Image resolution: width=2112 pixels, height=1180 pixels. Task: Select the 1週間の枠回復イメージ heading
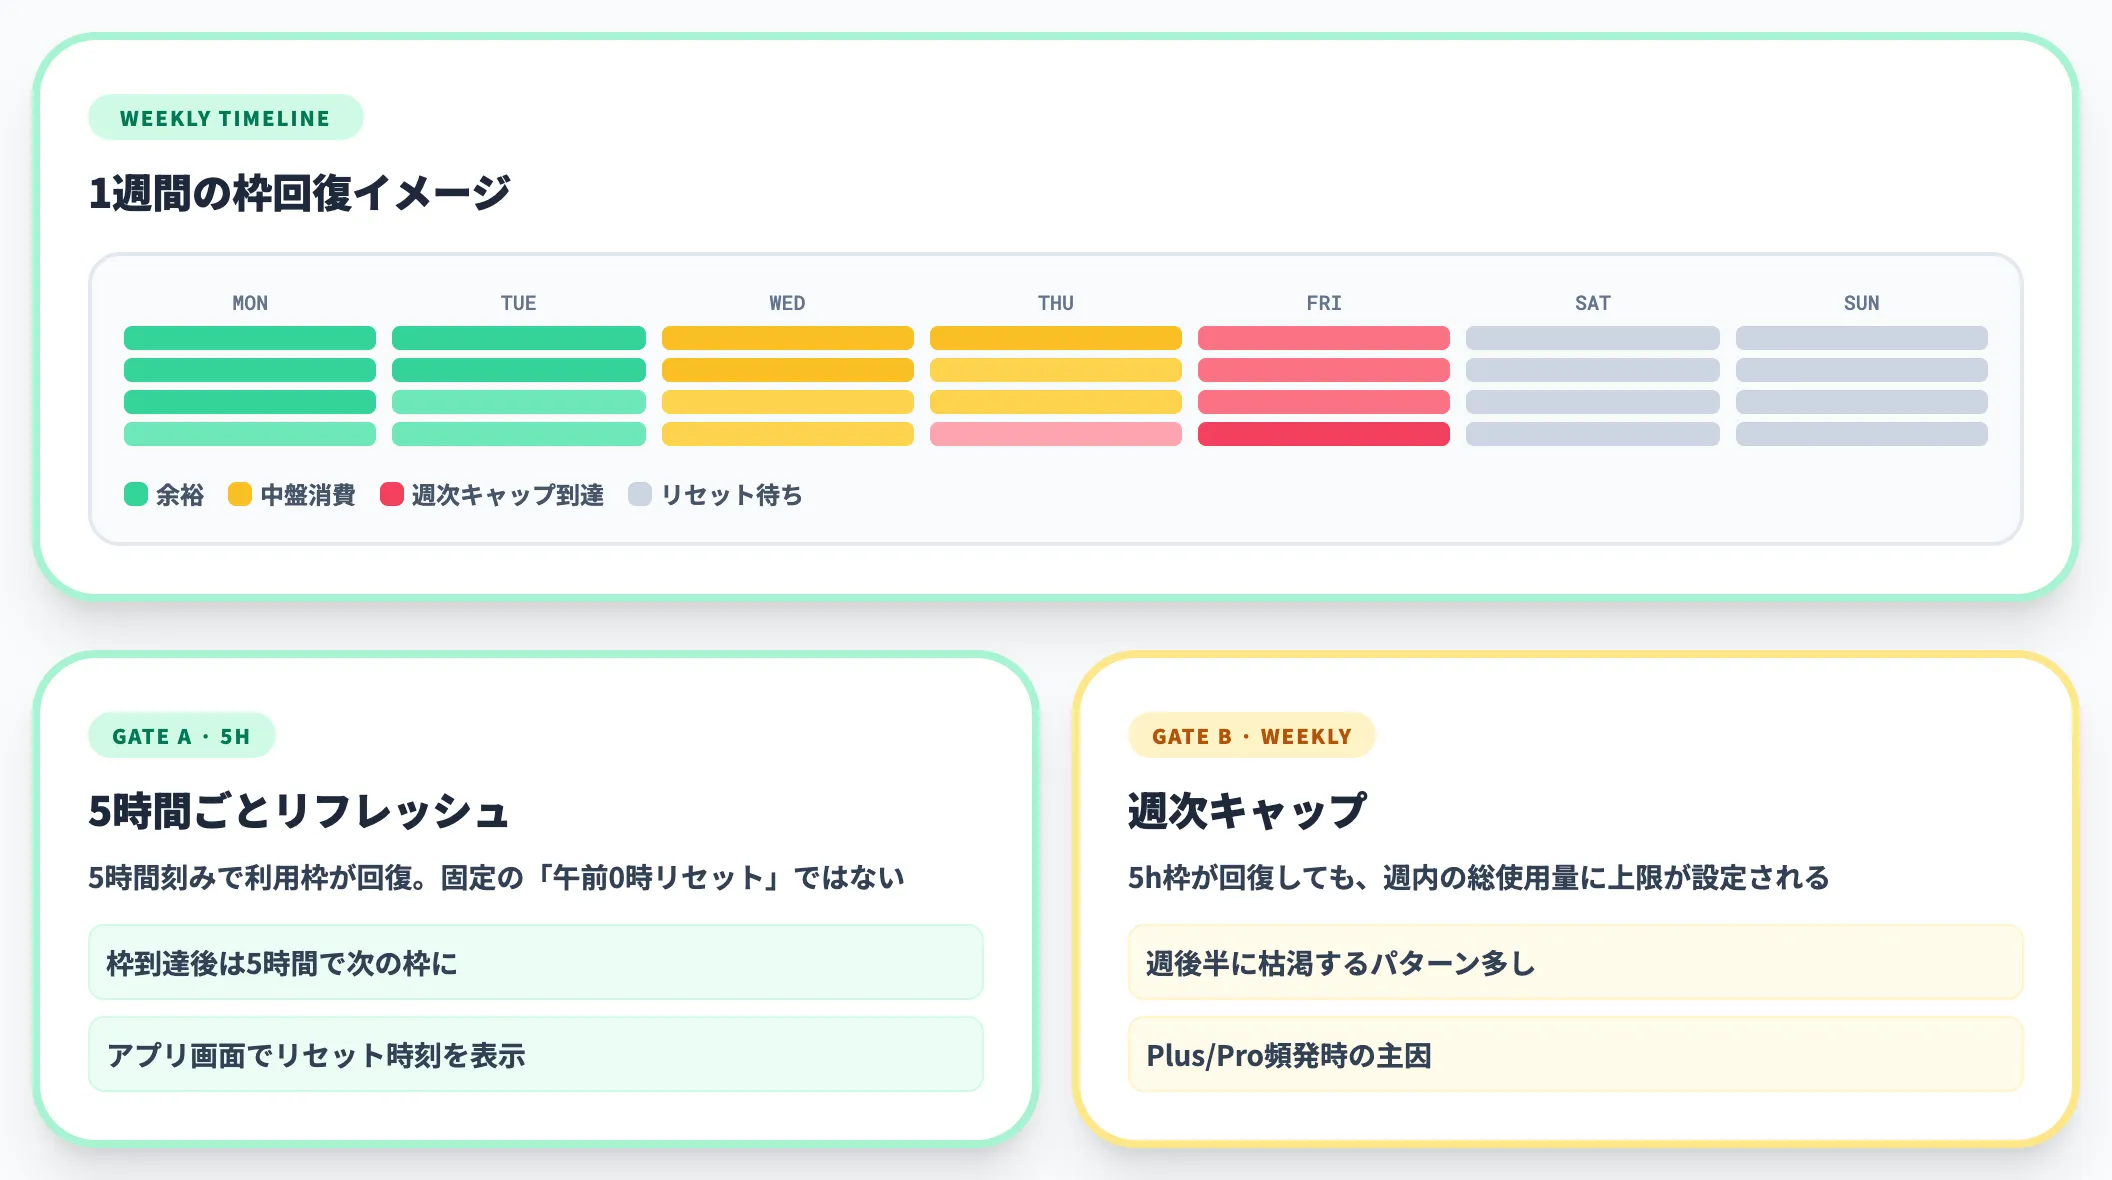pyautogui.click(x=299, y=193)
